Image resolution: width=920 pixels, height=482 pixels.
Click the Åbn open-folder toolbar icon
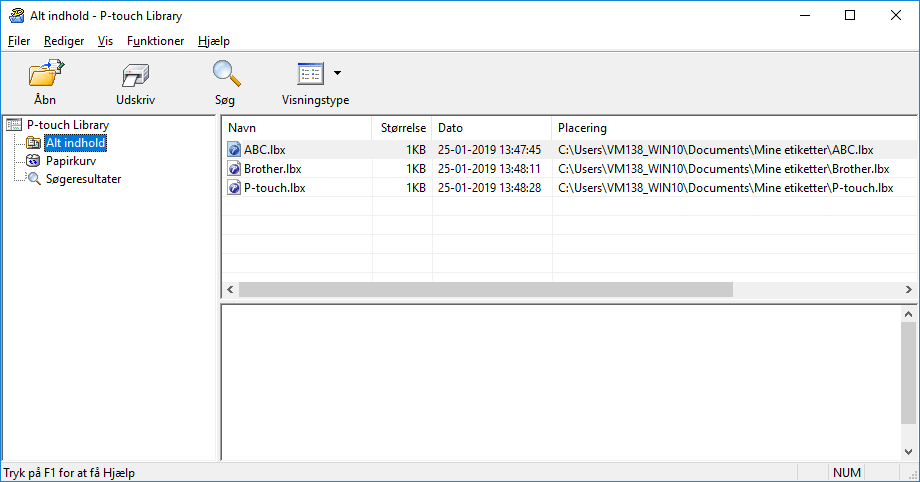click(46, 73)
